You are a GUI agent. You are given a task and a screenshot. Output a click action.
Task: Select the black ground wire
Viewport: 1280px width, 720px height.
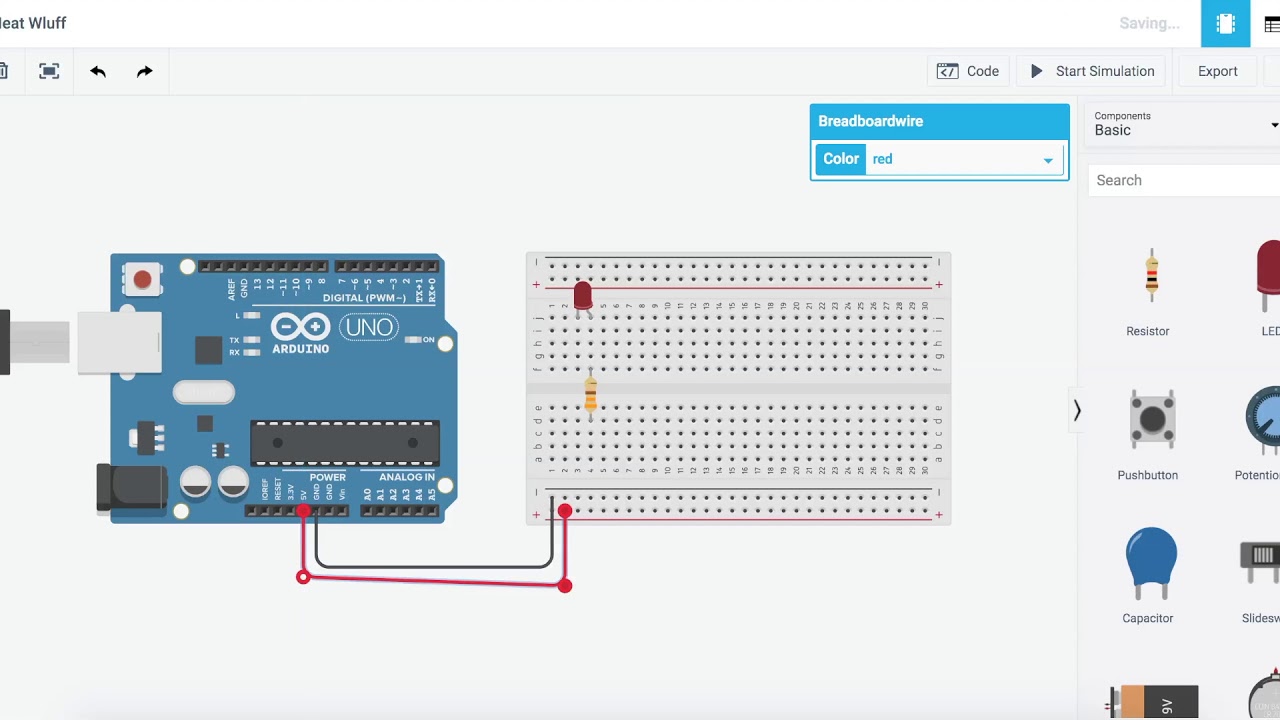[432, 567]
